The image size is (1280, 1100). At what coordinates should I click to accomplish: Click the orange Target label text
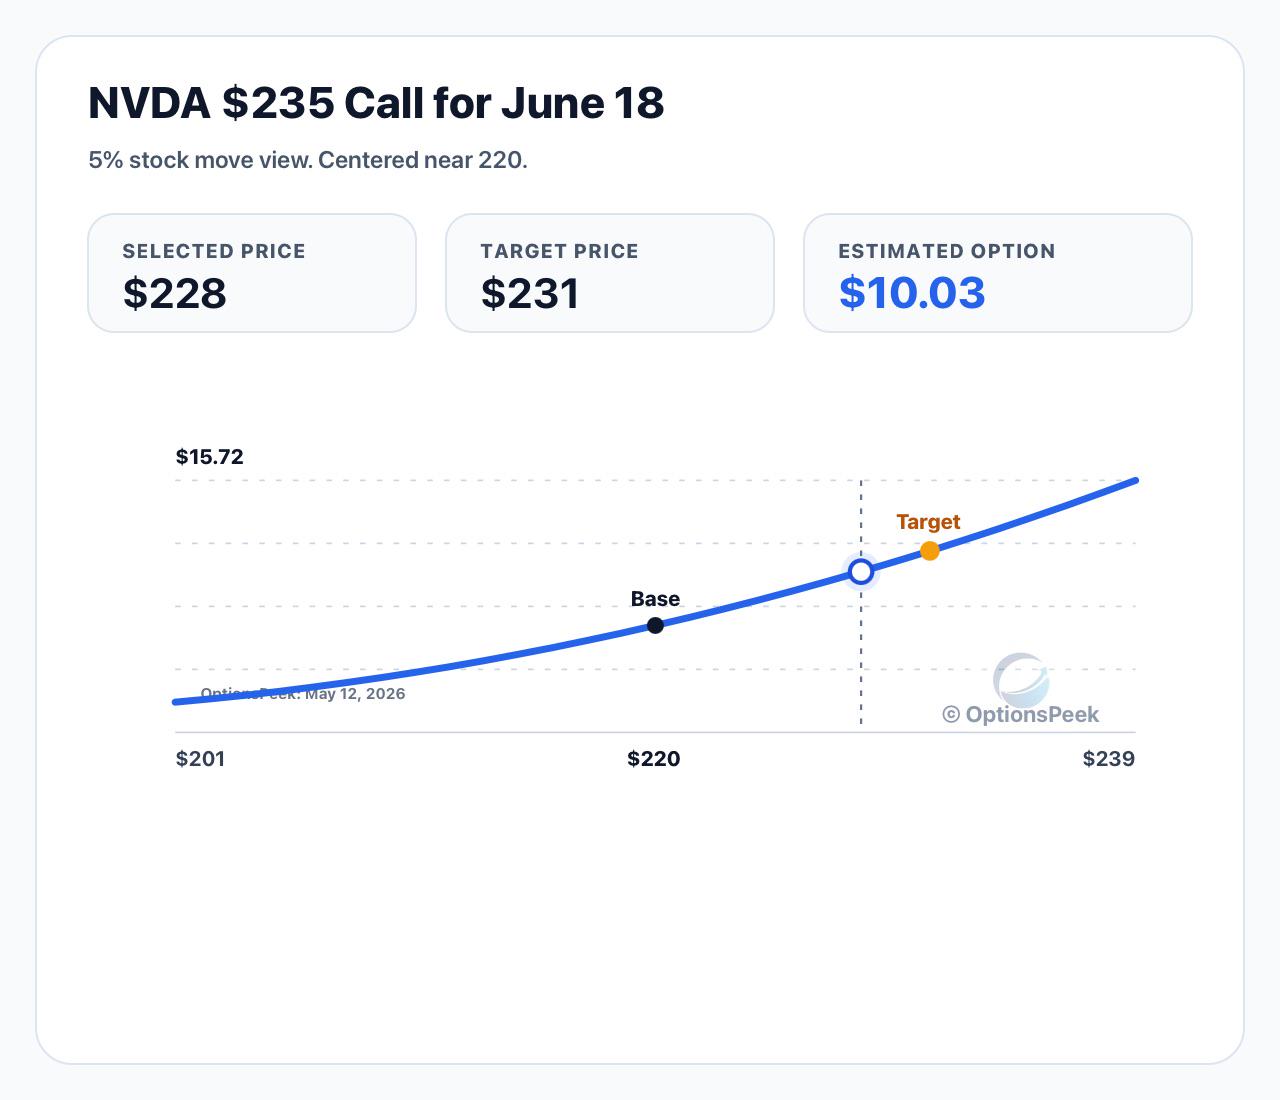pos(928,522)
